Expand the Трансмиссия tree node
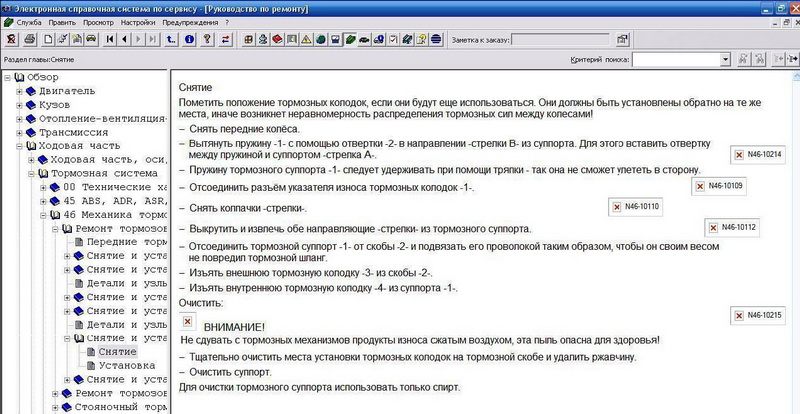The image size is (800, 414). [x=19, y=133]
